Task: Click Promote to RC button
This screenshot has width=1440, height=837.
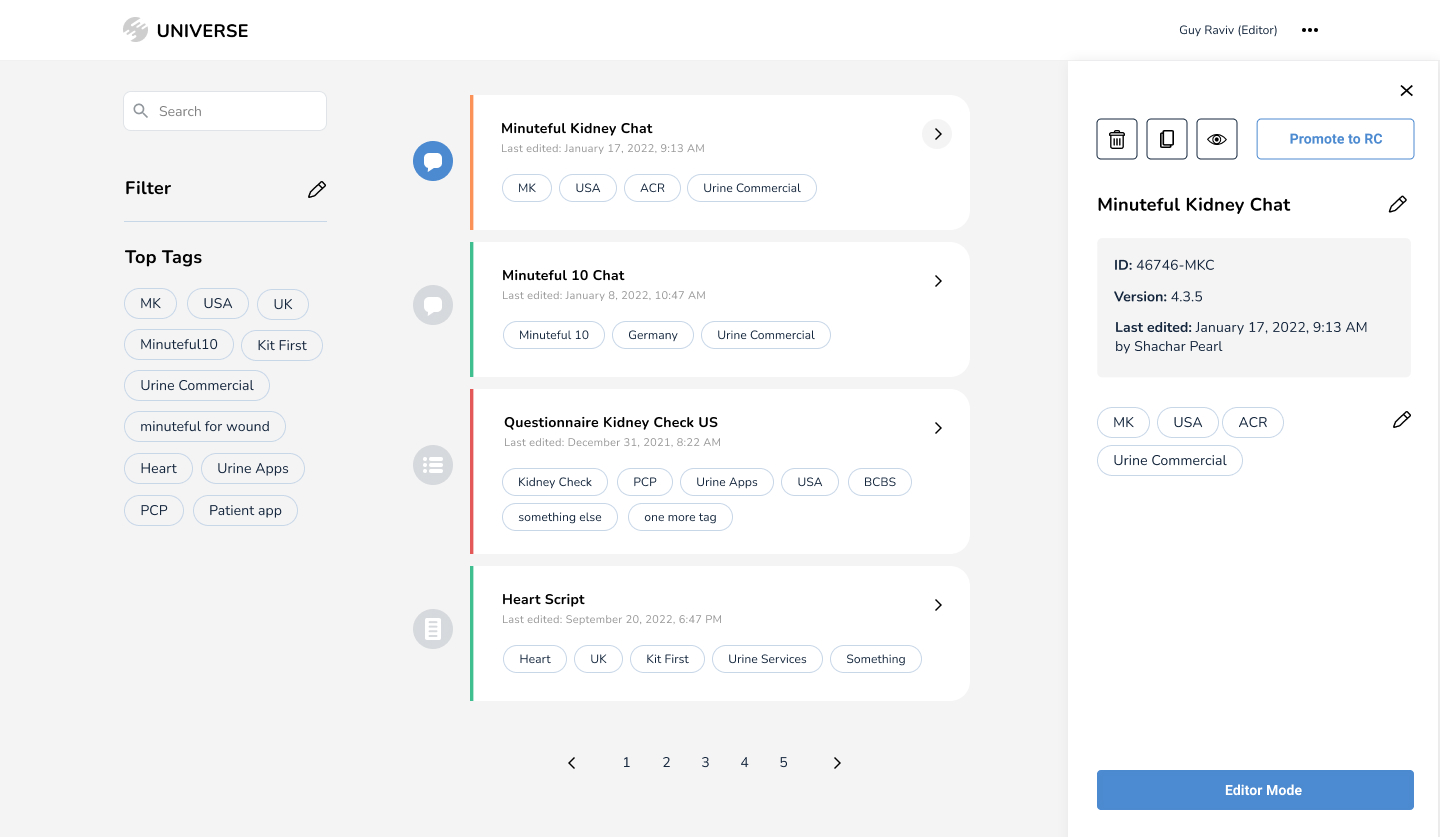Action: pyautogui.click(x=1335, y=139)
